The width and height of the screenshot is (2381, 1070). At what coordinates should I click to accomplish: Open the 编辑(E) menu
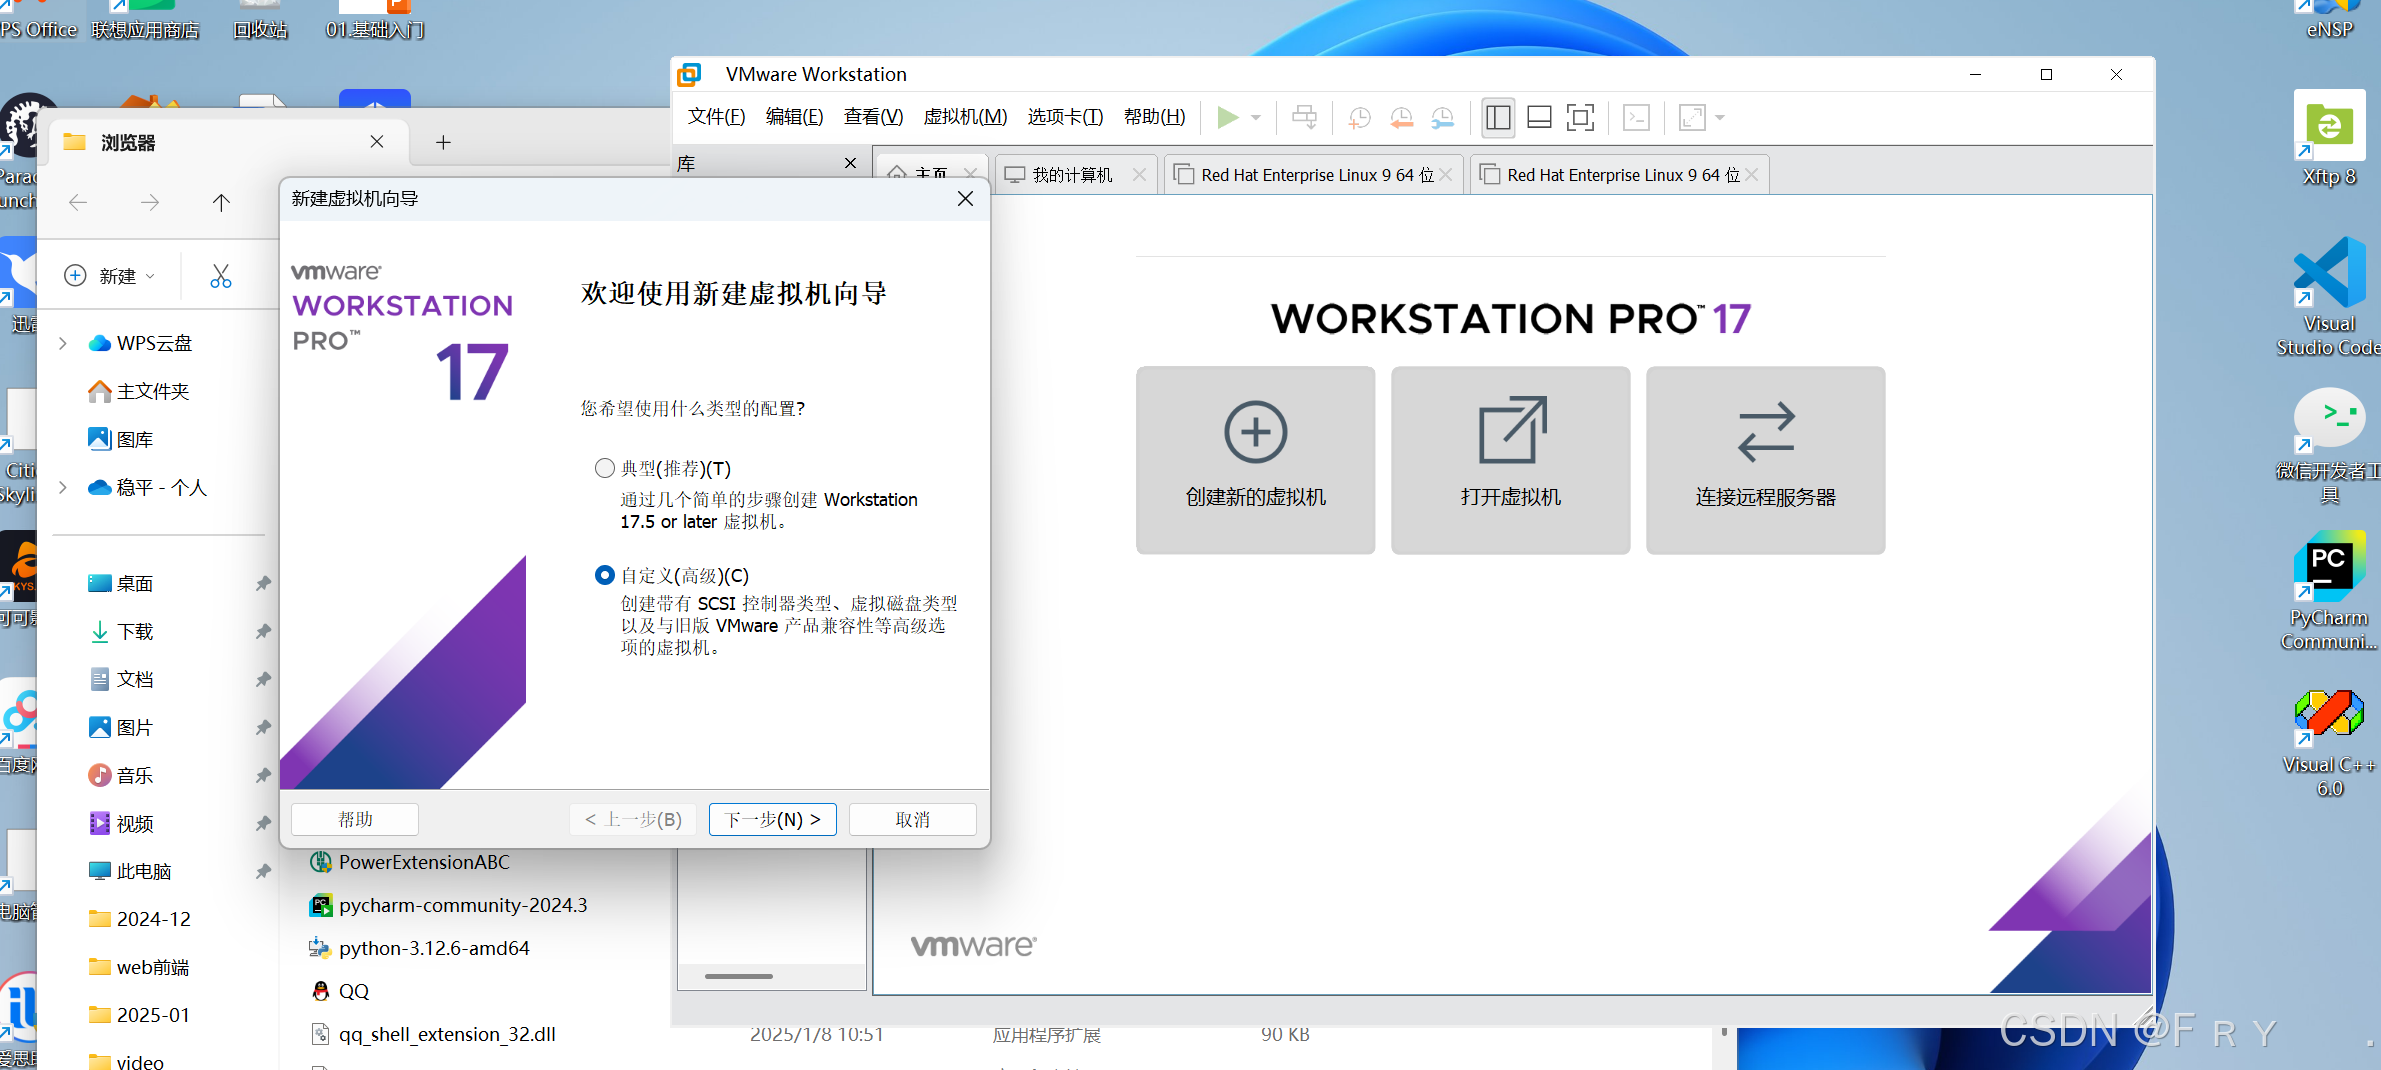pyautogui.click(x=794, y=117)
